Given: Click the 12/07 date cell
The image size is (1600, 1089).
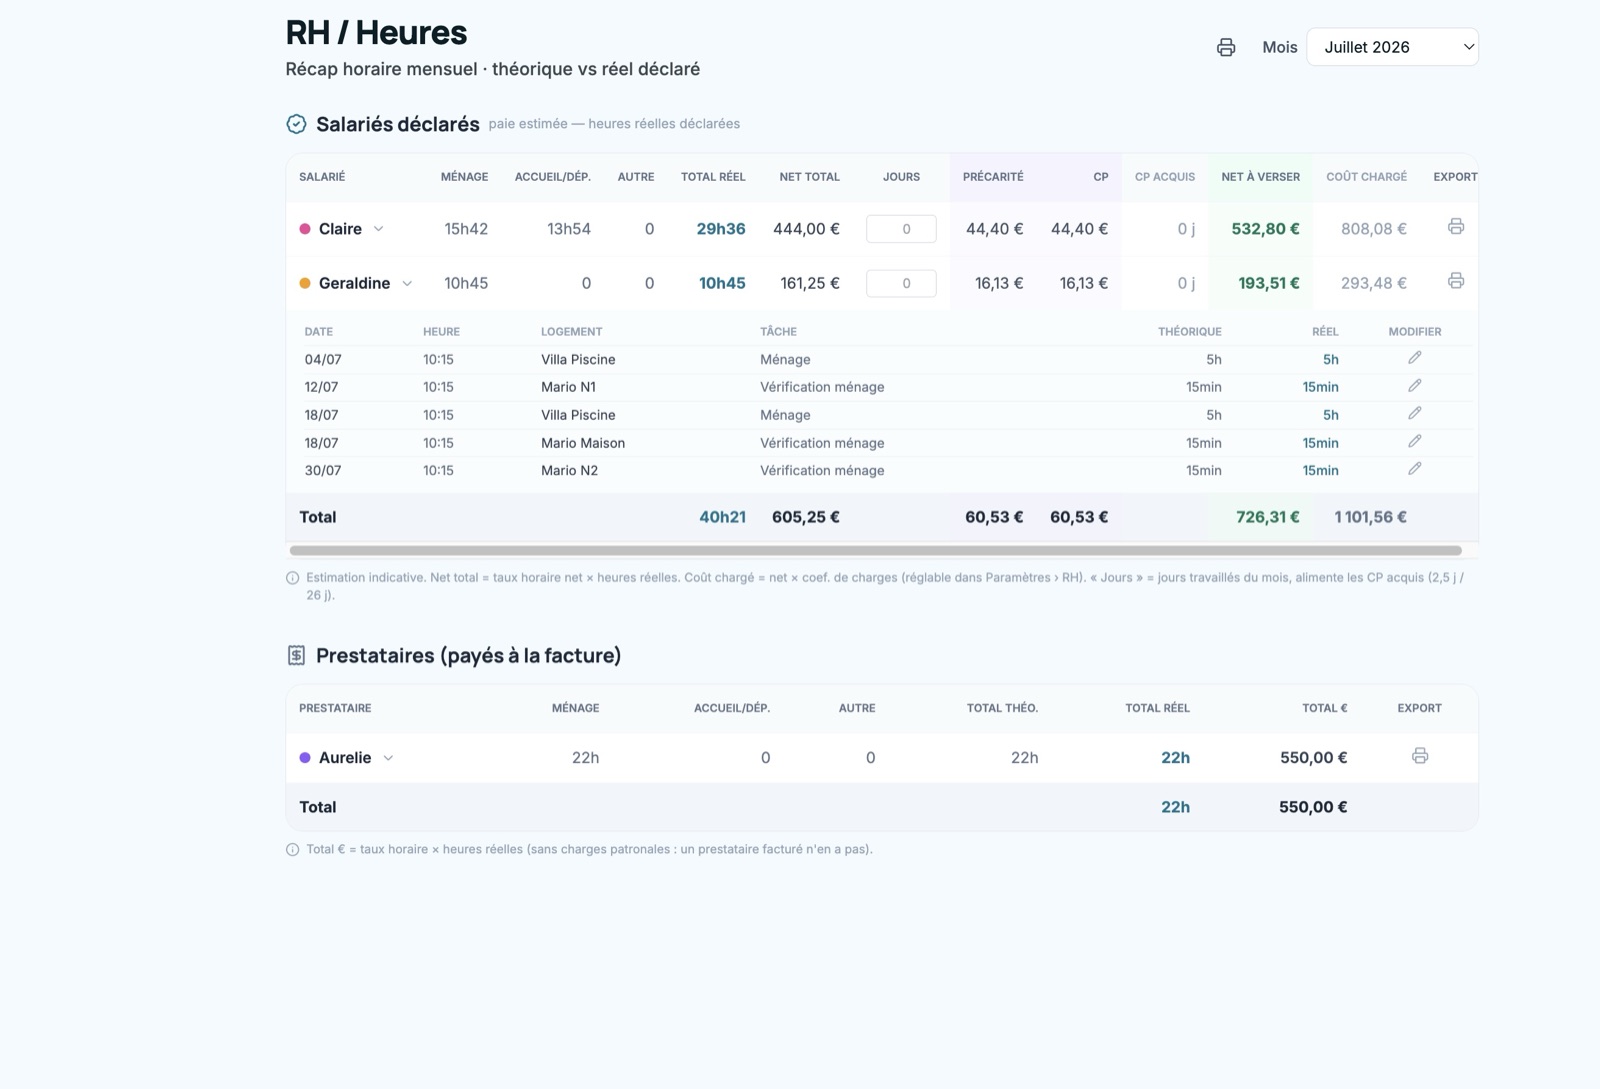Looking at the screenshot, I should click(321, 387).
